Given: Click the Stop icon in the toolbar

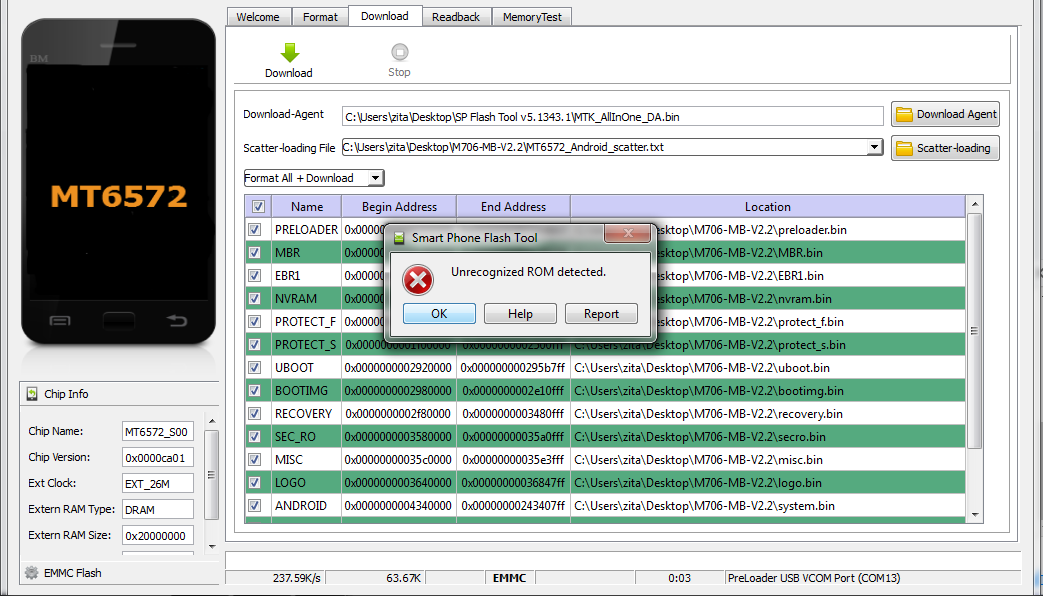Looking at the screenshot, I should click(399, 52).
